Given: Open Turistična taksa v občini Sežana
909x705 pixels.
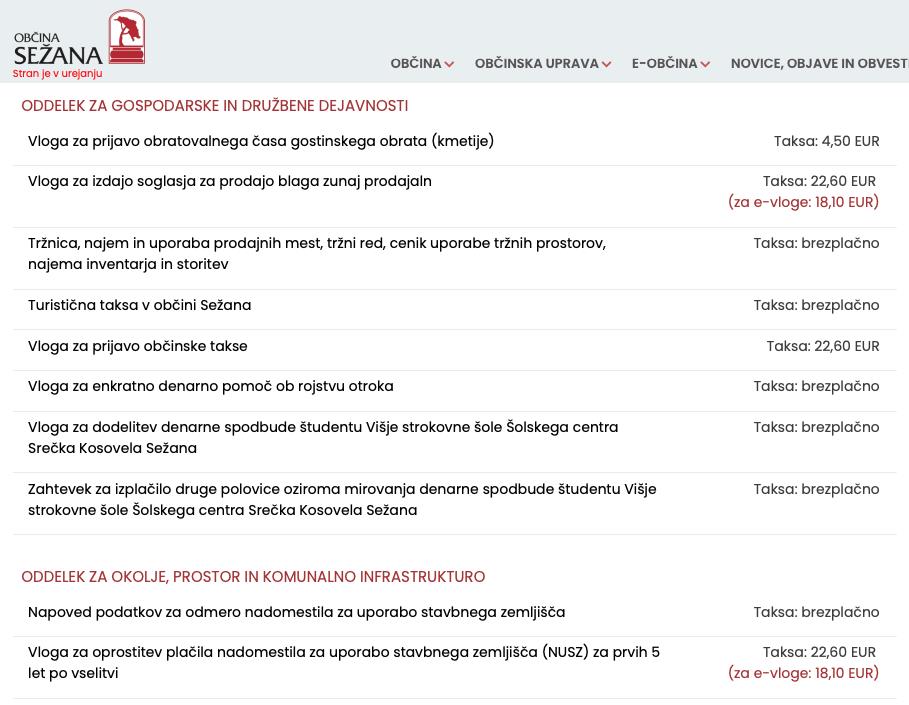Looking at the screenshot, I should click(140, 305).
